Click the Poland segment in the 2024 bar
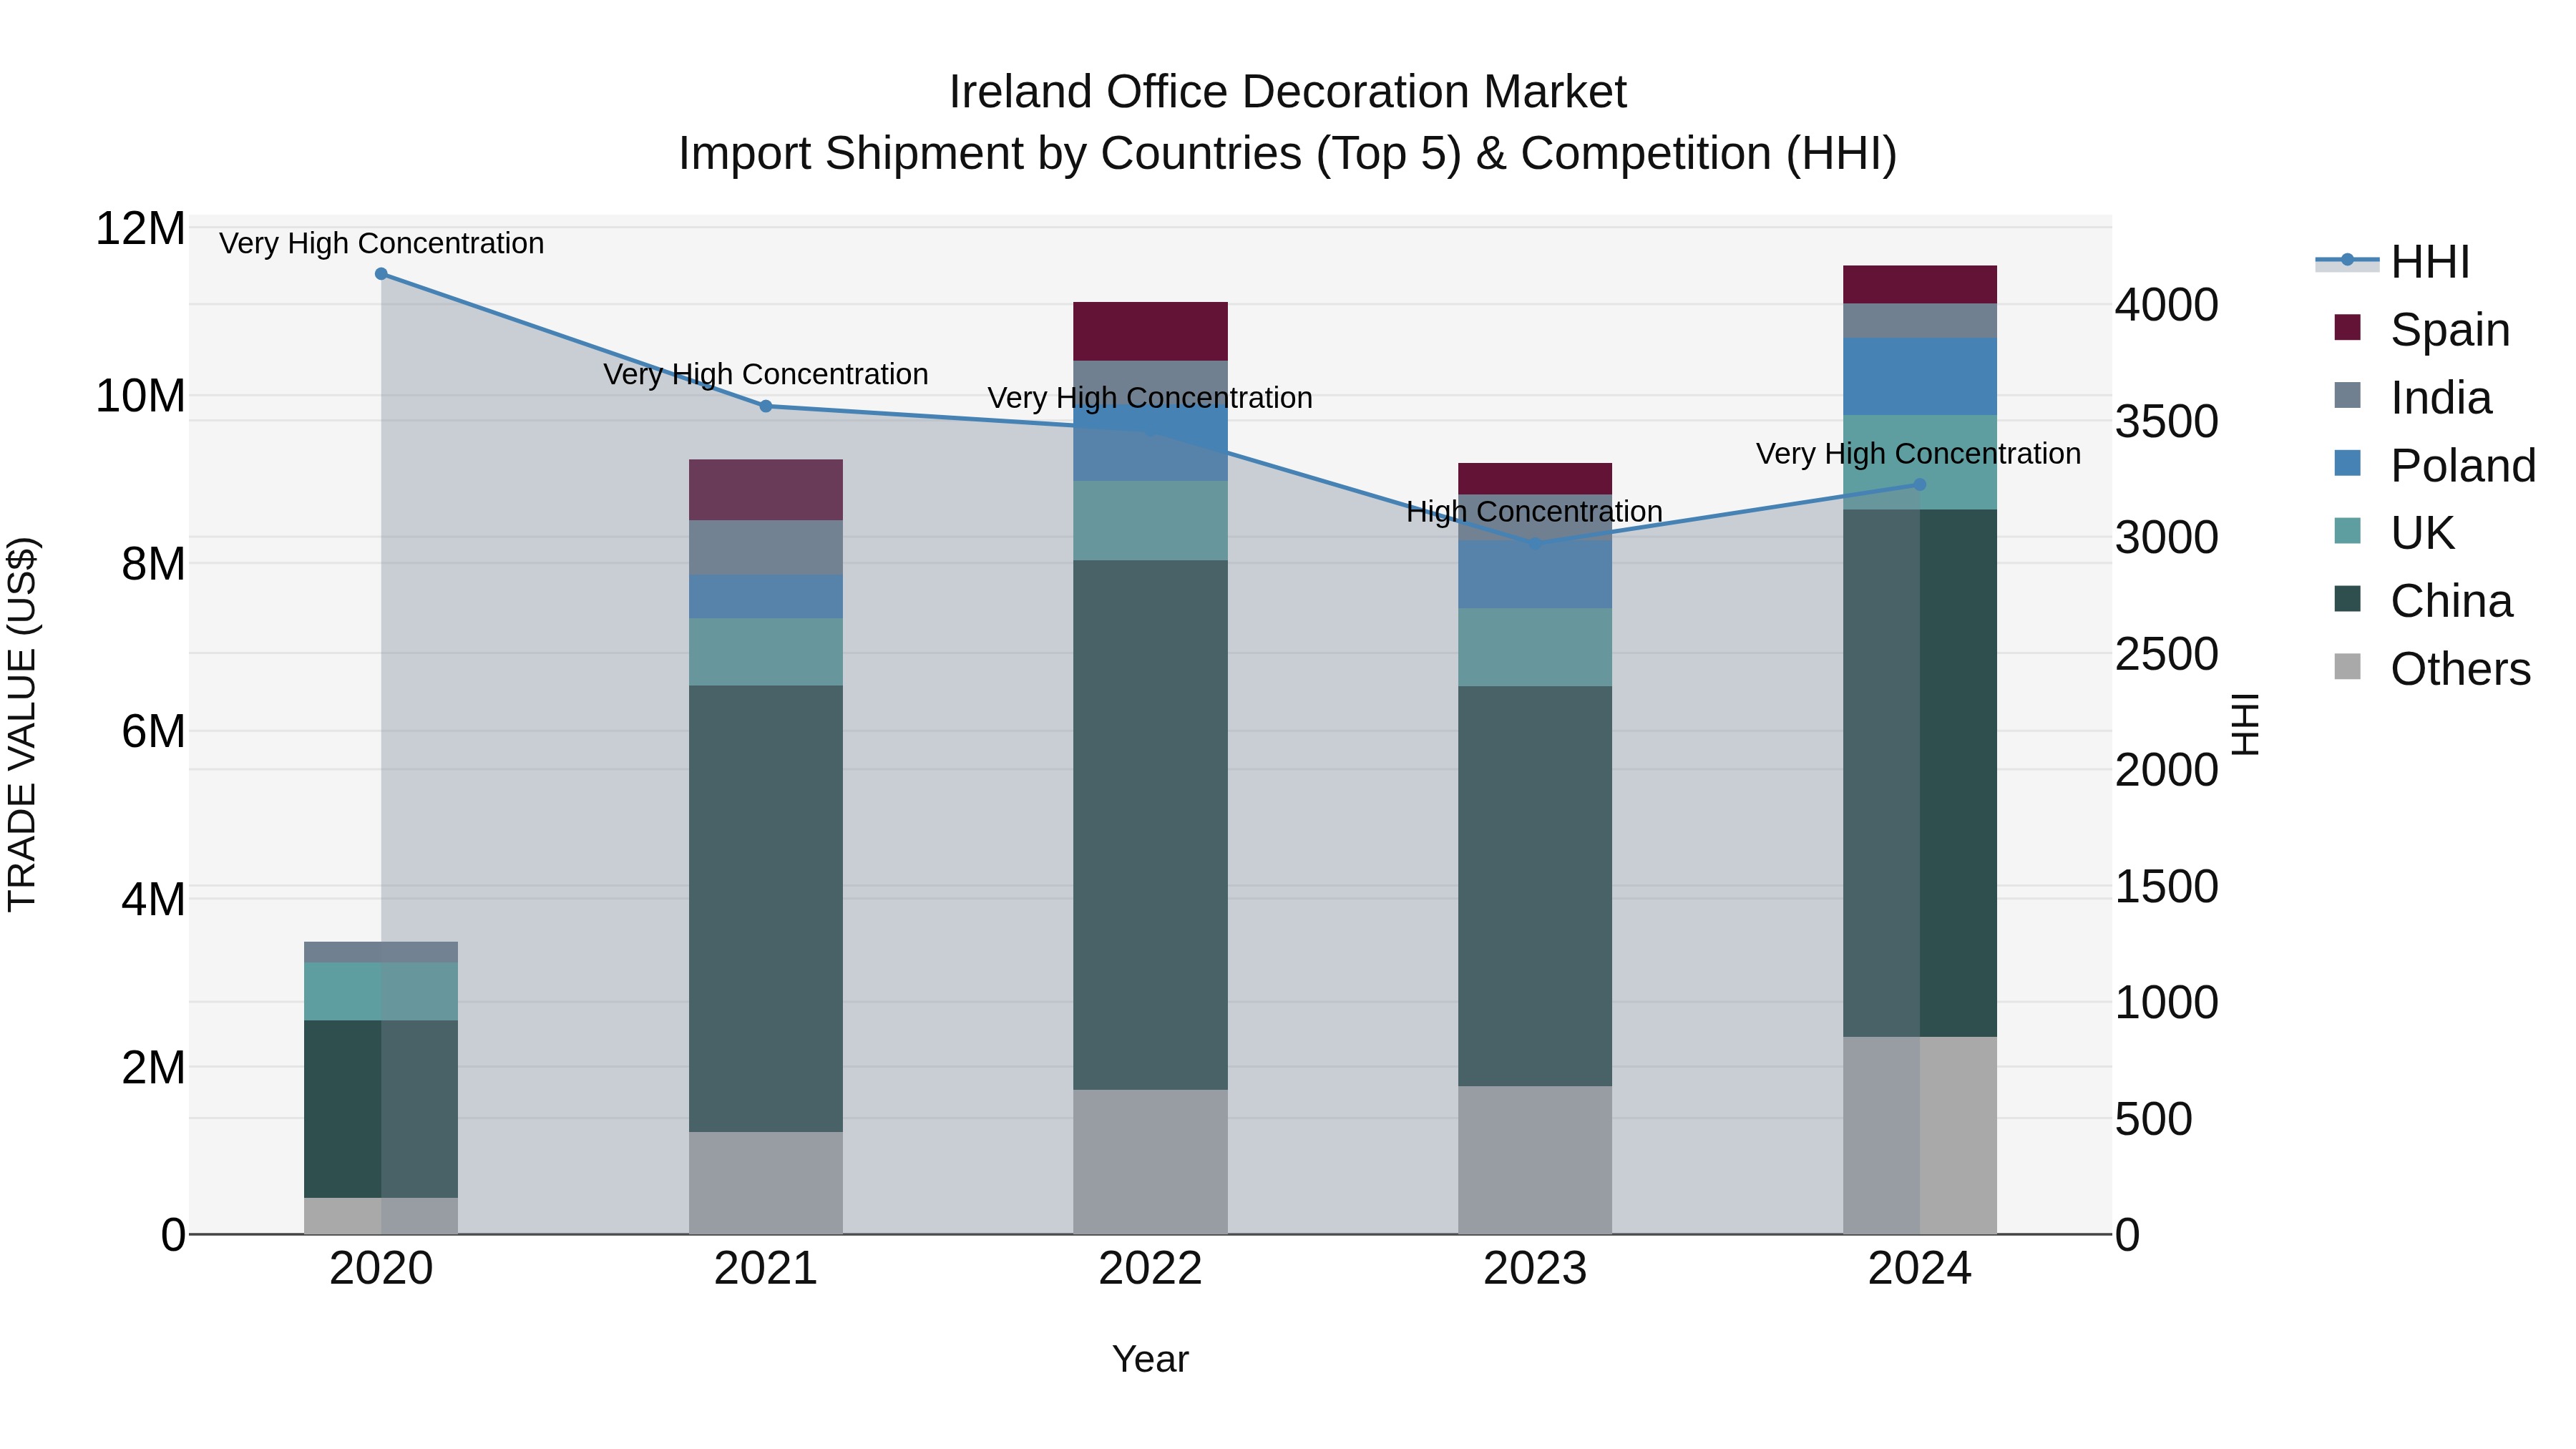The height and width of the screenshot is (1449, 2576). click(1920, 377)
